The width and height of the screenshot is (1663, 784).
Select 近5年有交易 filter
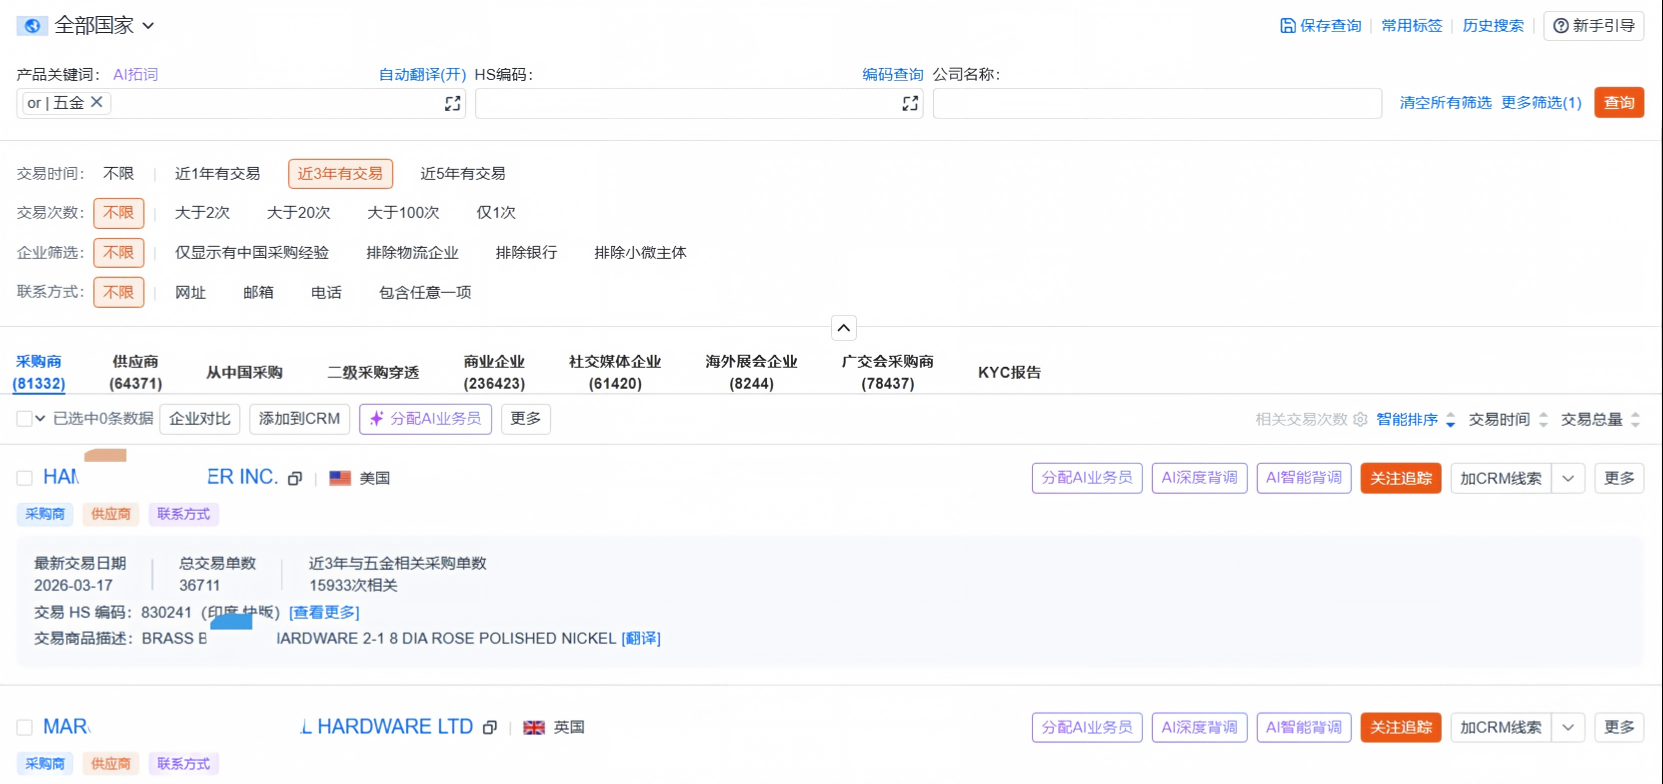pos(463,174)
